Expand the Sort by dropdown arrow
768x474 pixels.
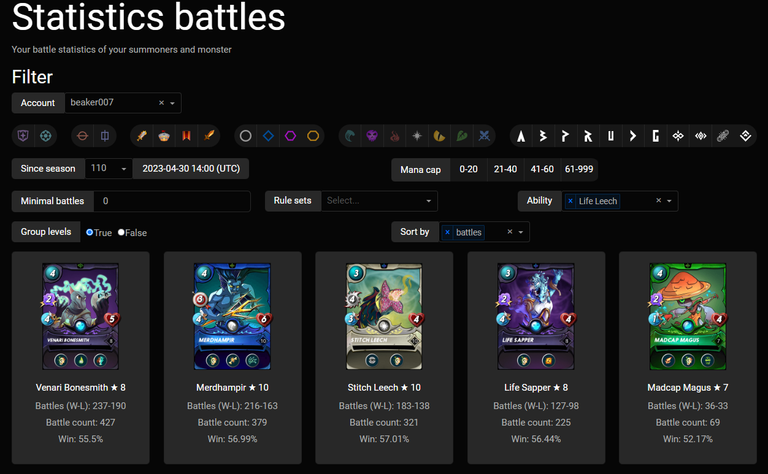[x=521, y=232]
